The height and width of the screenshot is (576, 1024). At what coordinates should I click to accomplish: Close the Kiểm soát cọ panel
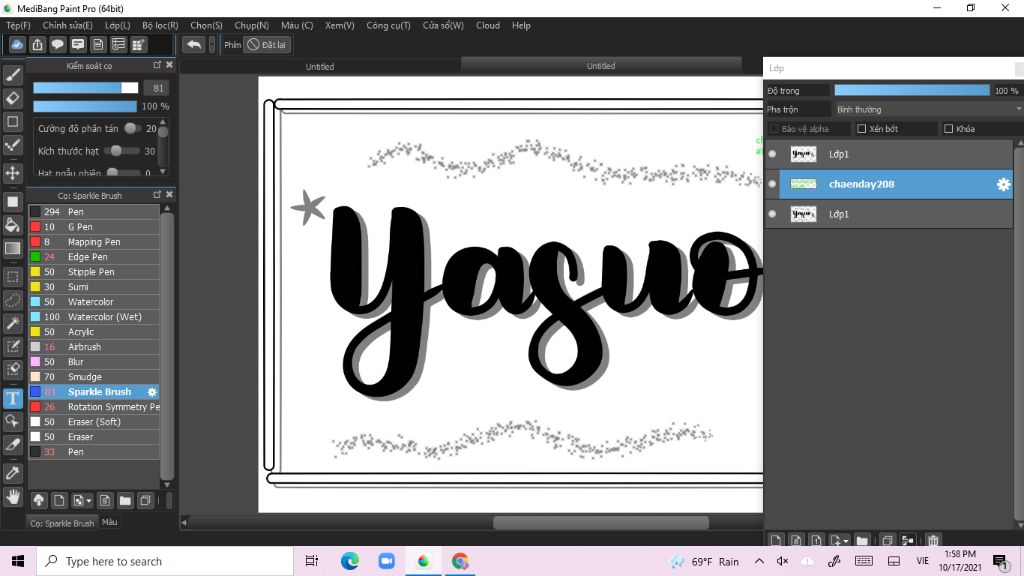pyautogui.click(x=169, y=65)
